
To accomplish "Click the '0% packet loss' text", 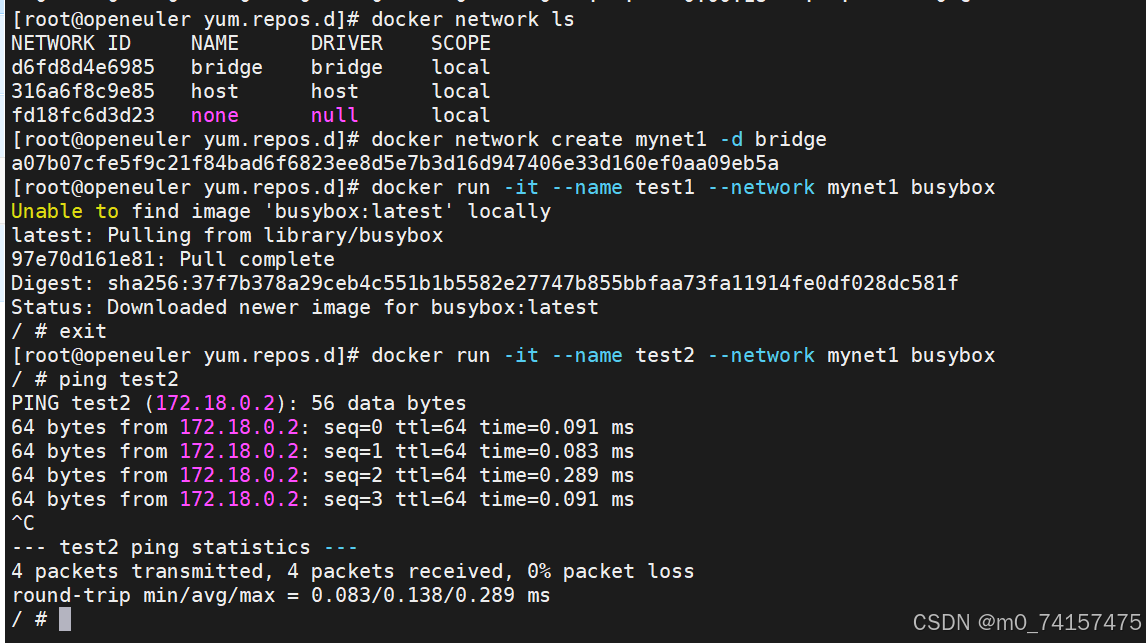I will (610, 571).
